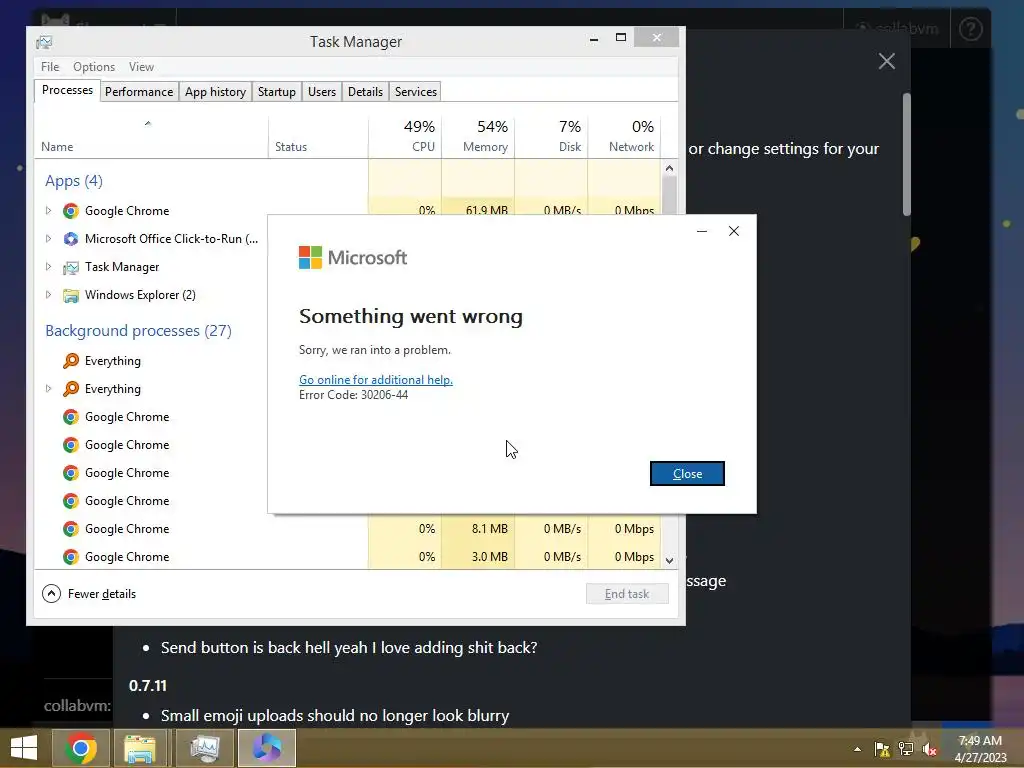Click the muted volume tray icon

(930, 749)
